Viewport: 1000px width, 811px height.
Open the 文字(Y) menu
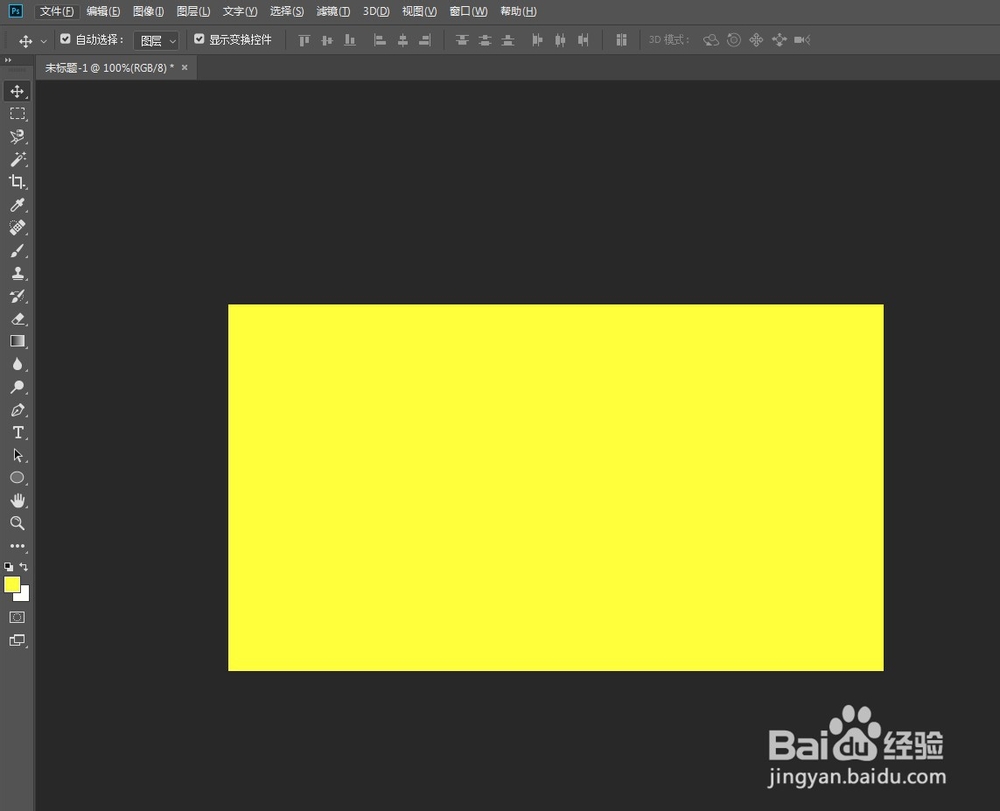240,11
